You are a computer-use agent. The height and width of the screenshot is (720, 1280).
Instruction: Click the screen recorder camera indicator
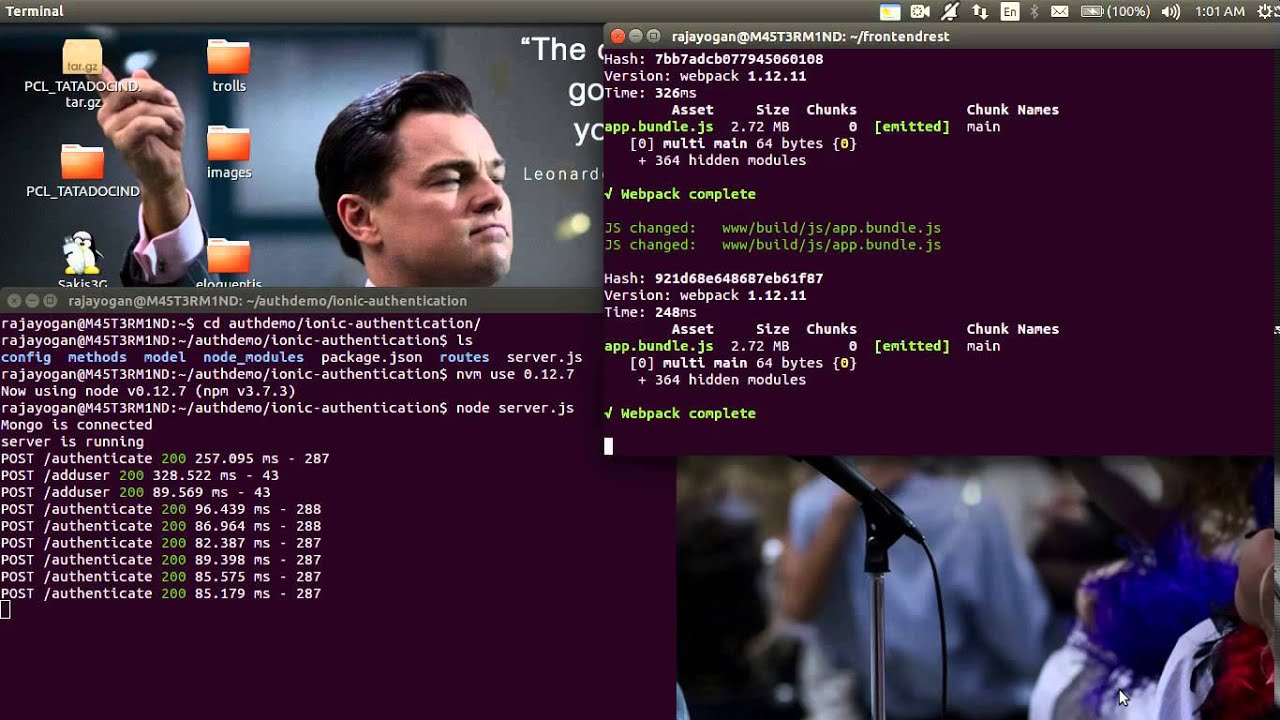pos(920,12)
